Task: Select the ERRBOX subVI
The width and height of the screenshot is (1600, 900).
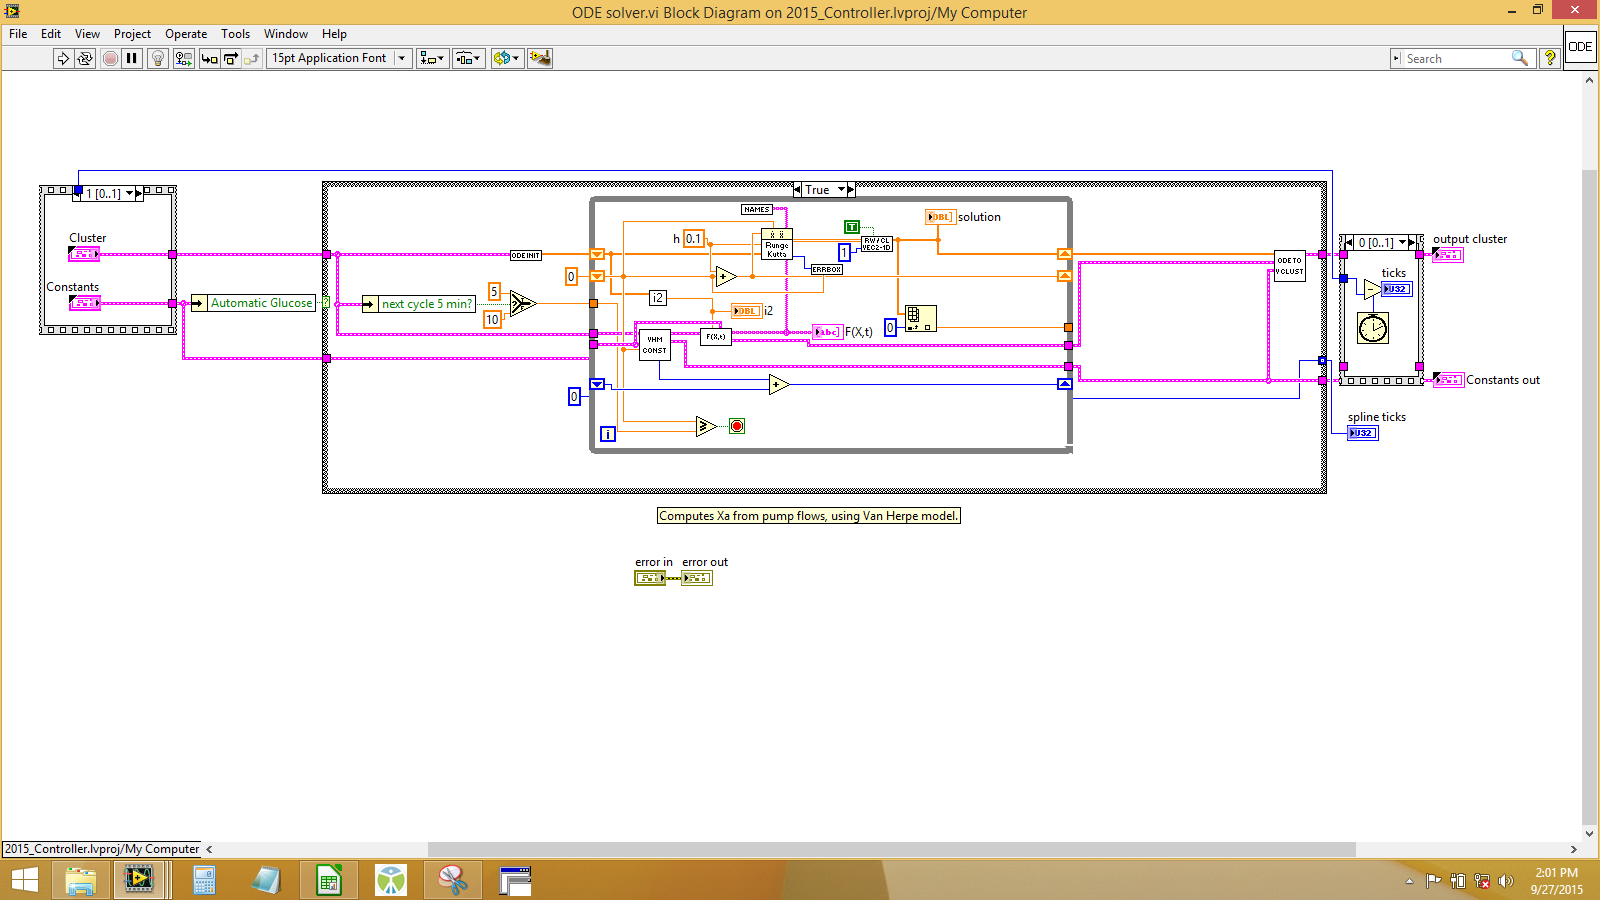Action: tap(826, 269)
